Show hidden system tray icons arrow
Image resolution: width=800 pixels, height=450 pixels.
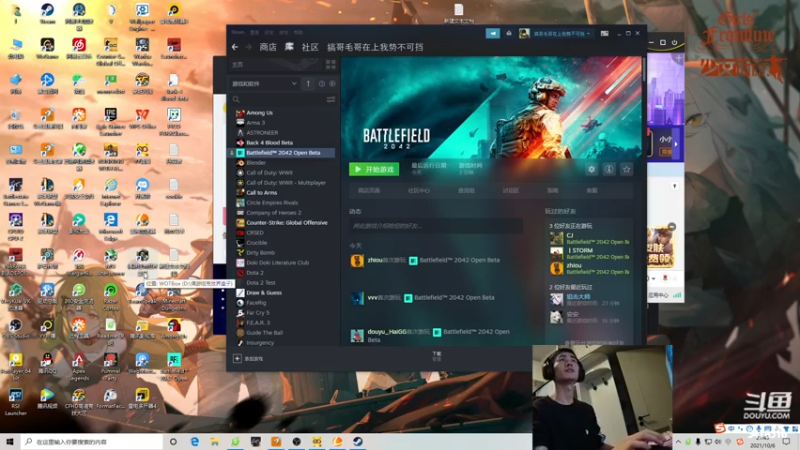(678, 441)
